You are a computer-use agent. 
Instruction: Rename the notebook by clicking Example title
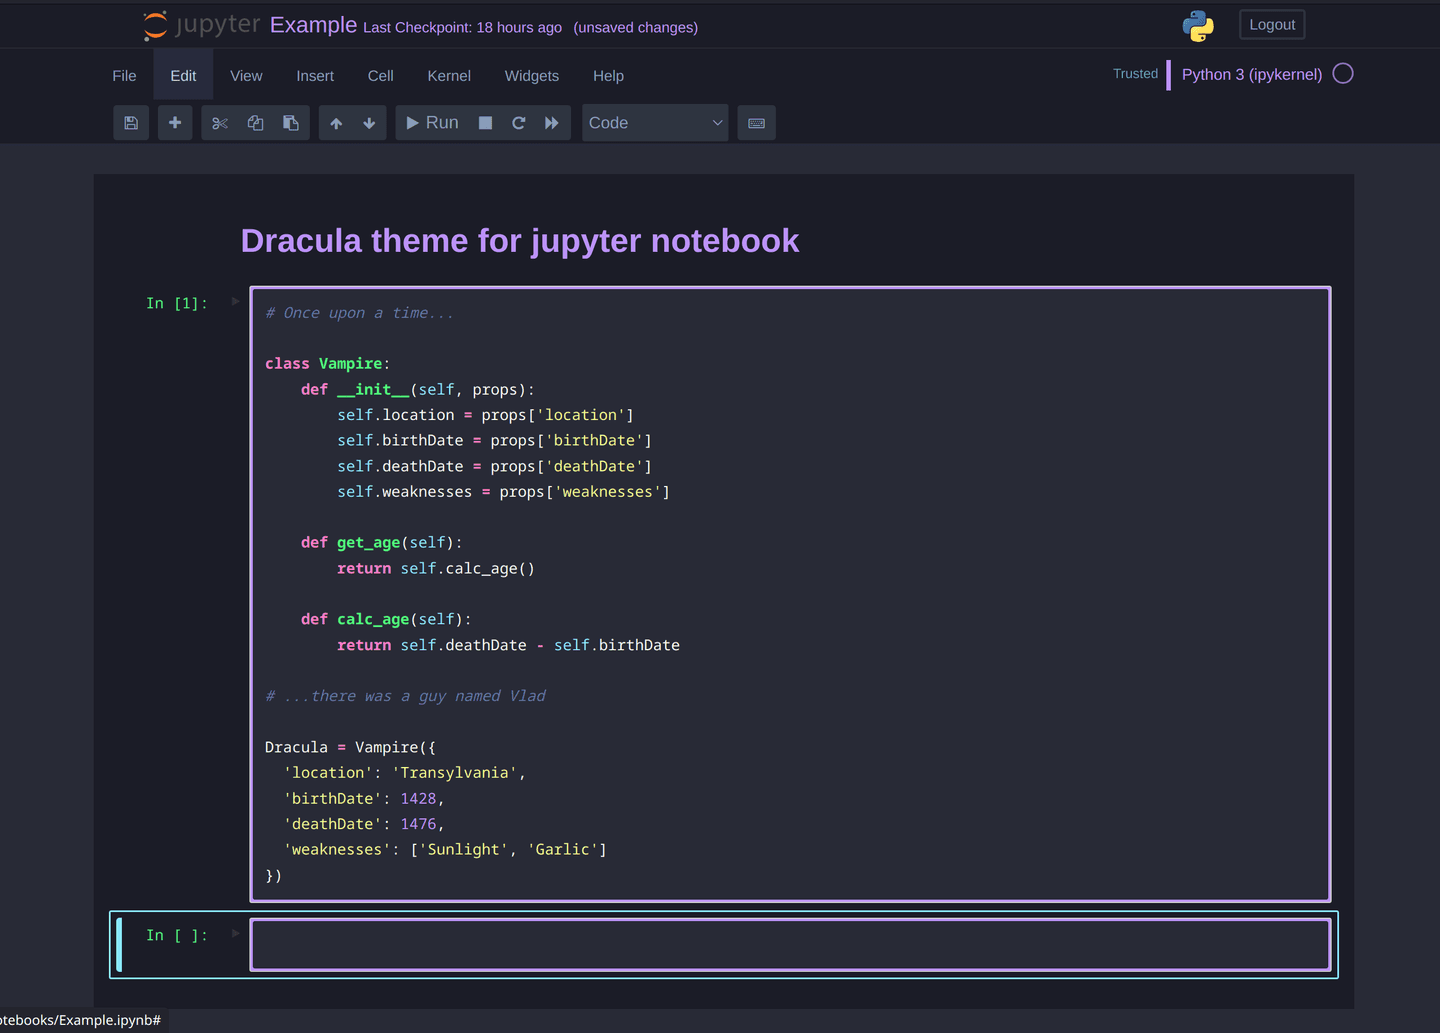313,25
